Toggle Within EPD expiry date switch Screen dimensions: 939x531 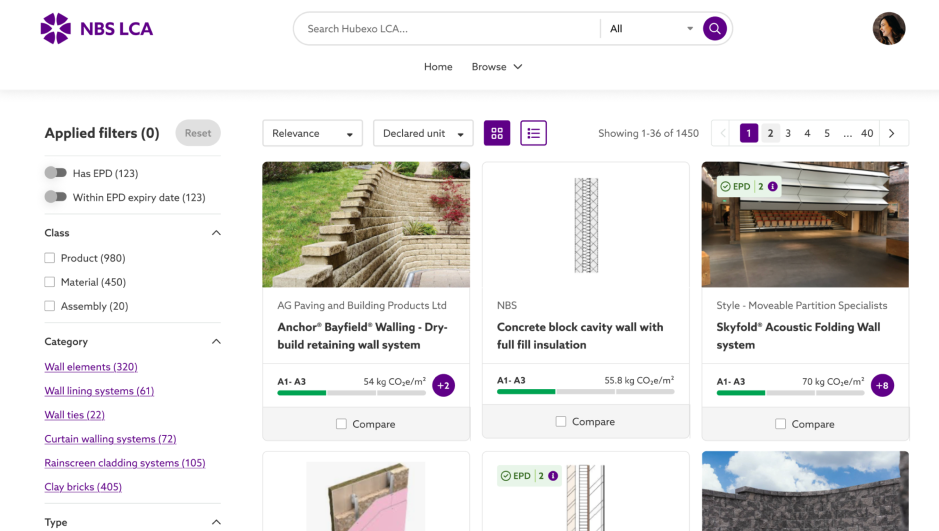(56, 197)
